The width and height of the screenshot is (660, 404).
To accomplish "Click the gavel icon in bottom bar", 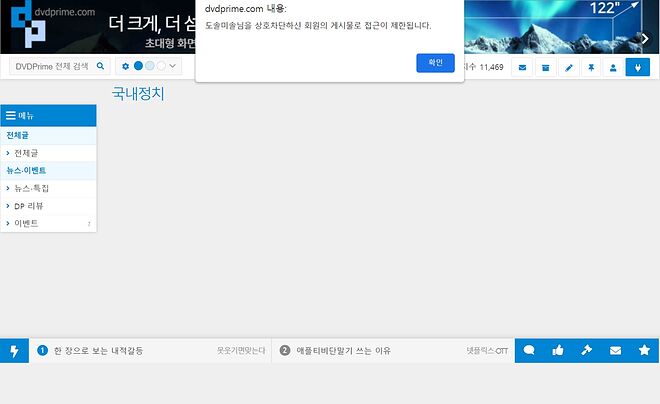I will tap(586, 350).
